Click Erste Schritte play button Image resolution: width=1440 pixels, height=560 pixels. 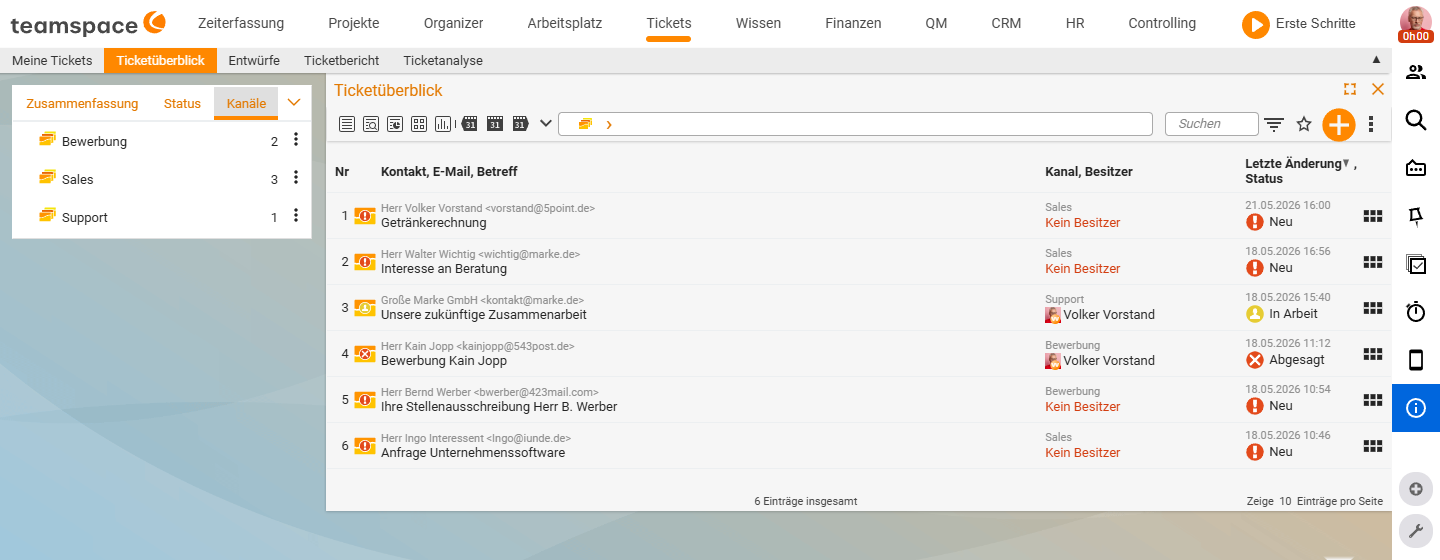[x=1255, y=24]
